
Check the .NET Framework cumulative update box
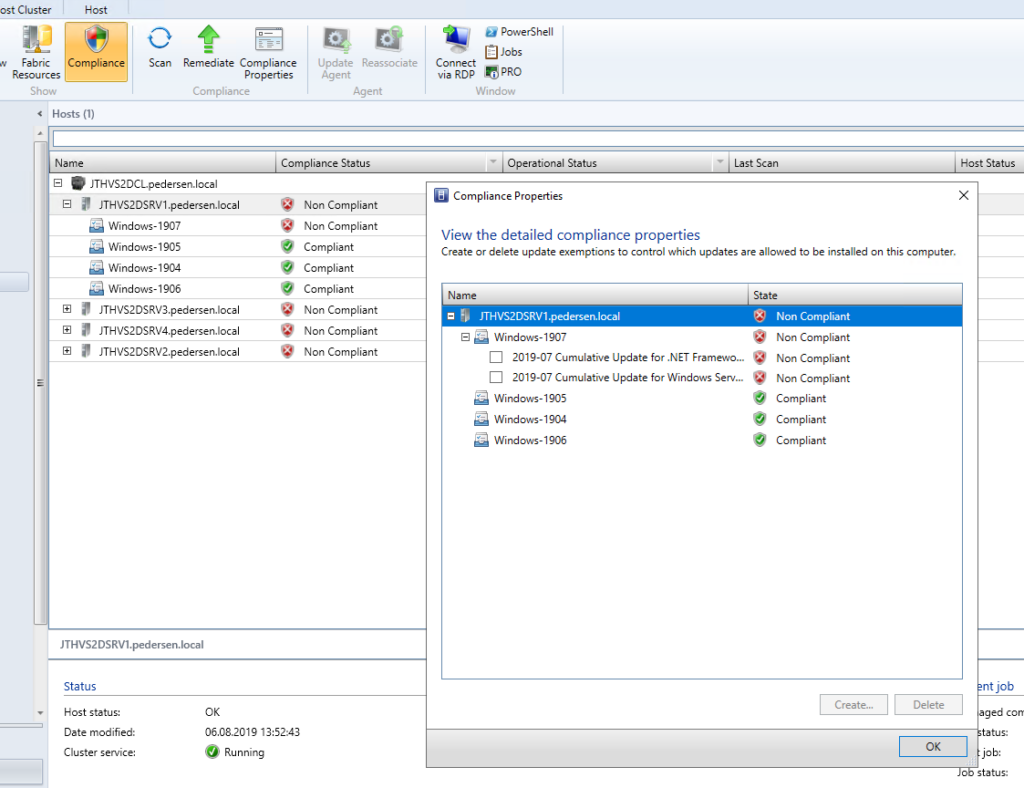[496, 357]
